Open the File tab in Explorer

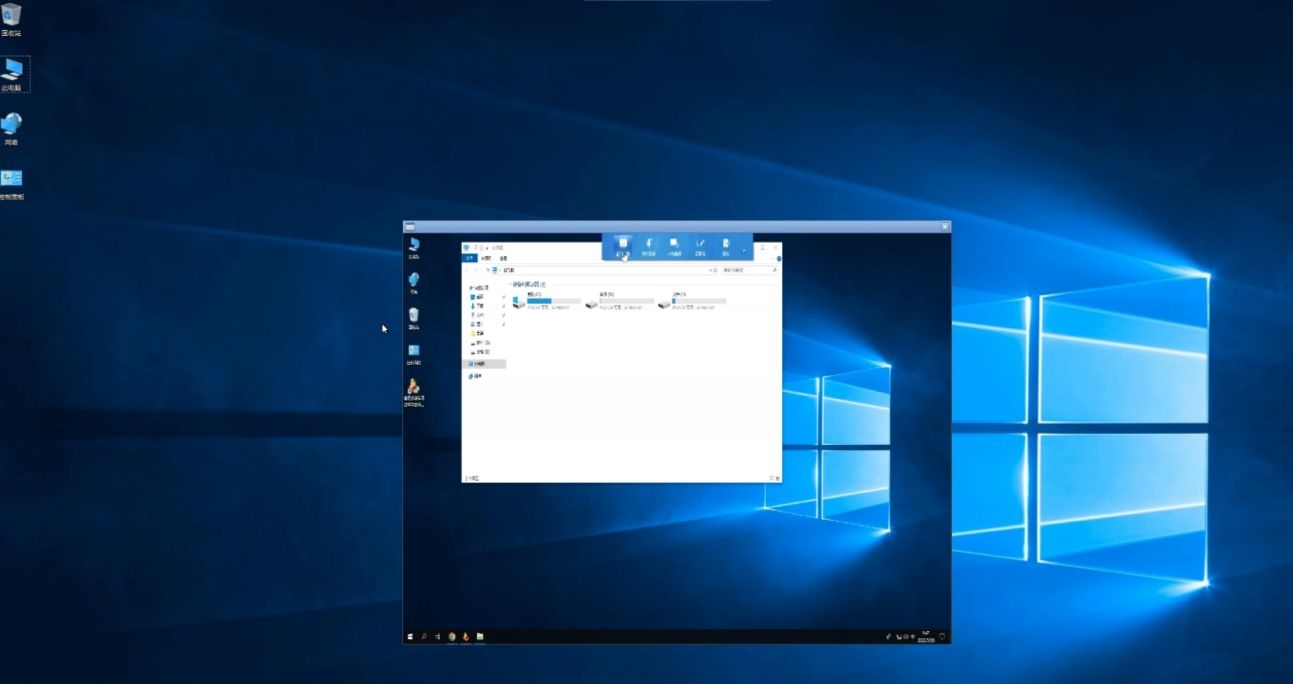tap(469, 258)
